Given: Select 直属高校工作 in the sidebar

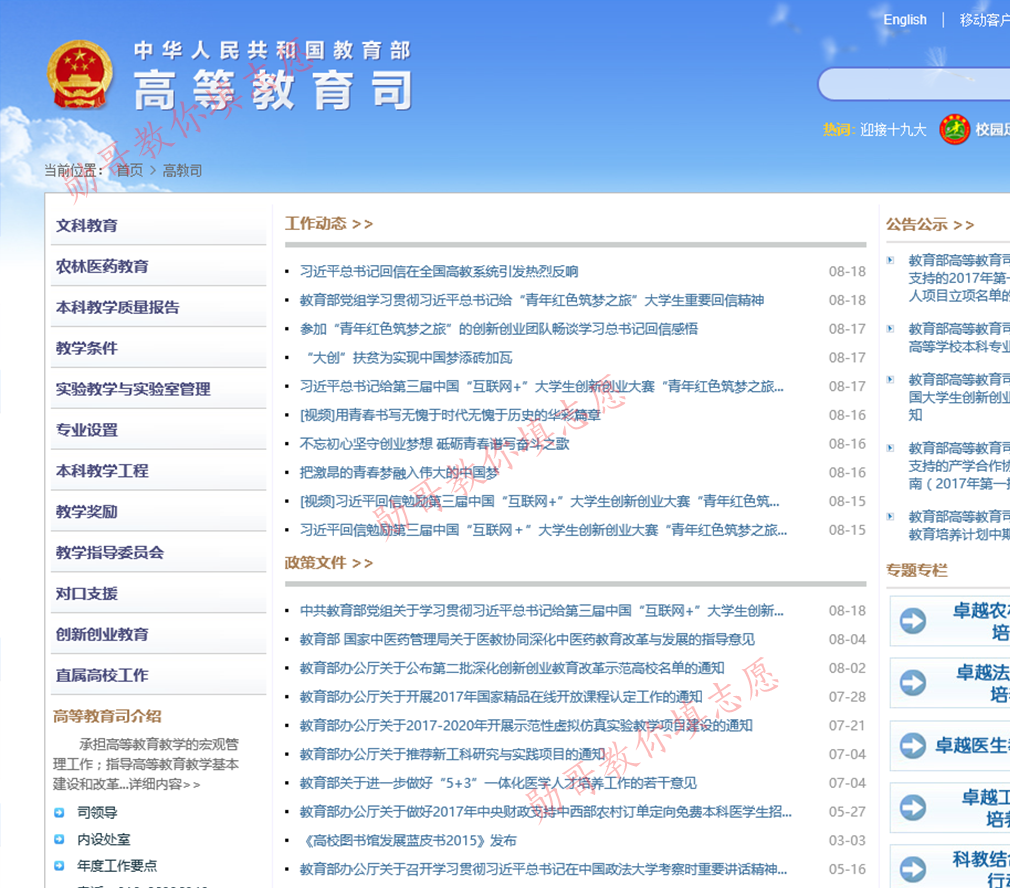Looking at the screenshot, I should click(x=102, y=675).
